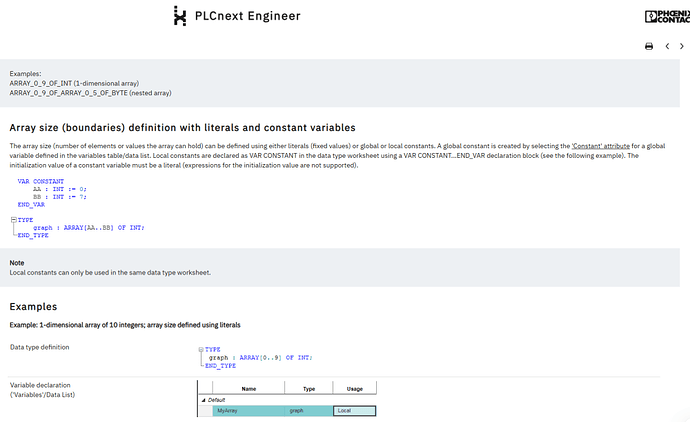Click 'graph : ARRAY[0..9] OF INT;' code line
The height and width of the screenshot is (422, 690).
(x=261, y=357)
